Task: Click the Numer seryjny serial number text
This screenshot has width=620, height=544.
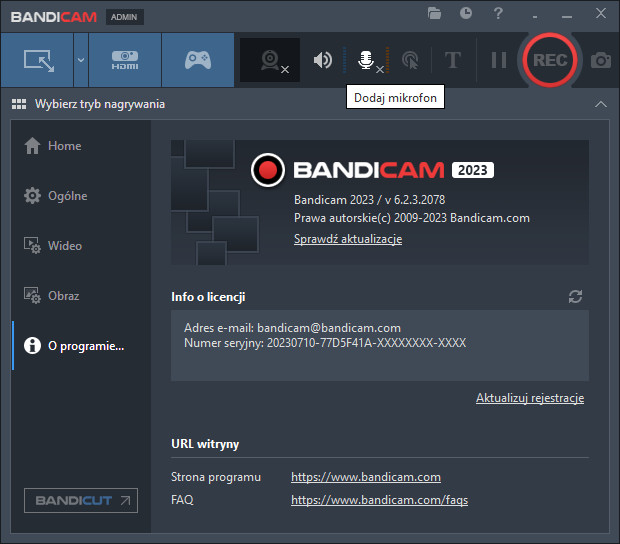Action: (x=325, y=343)
